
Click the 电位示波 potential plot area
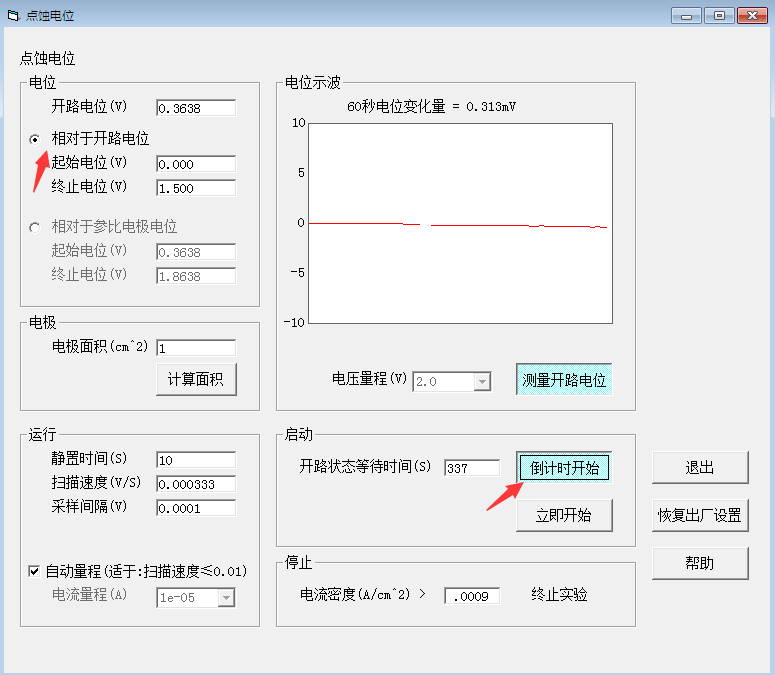(x=459, y=223)
